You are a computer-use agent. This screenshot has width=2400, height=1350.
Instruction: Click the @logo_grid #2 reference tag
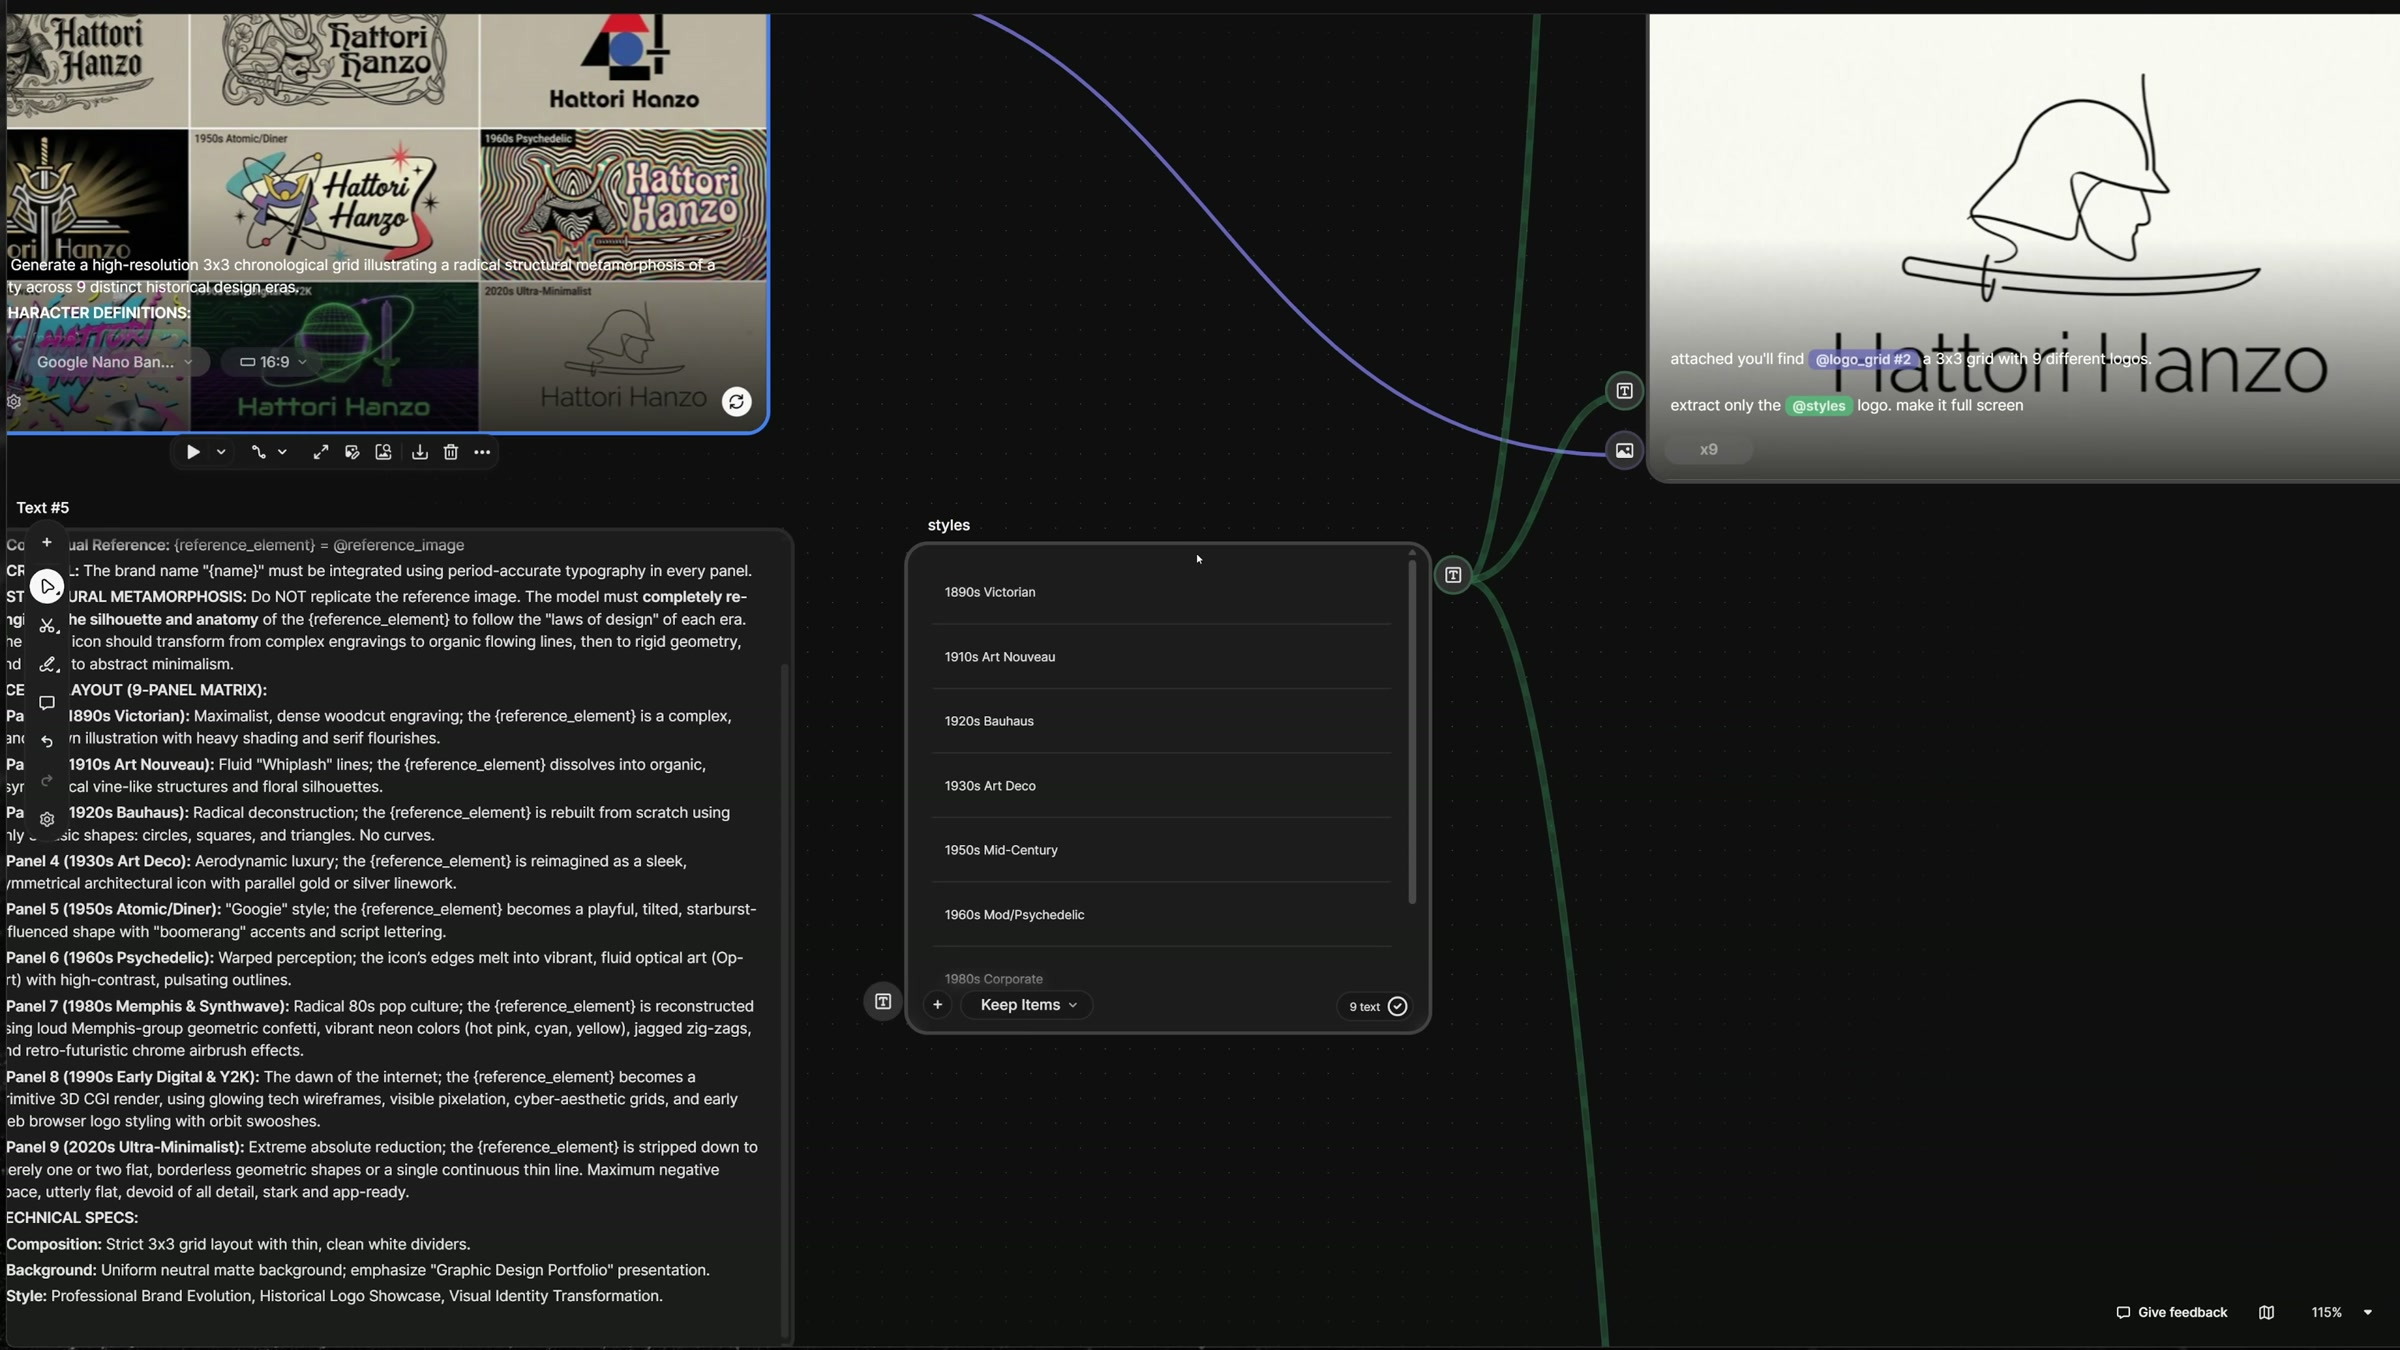pos(1863,359)
